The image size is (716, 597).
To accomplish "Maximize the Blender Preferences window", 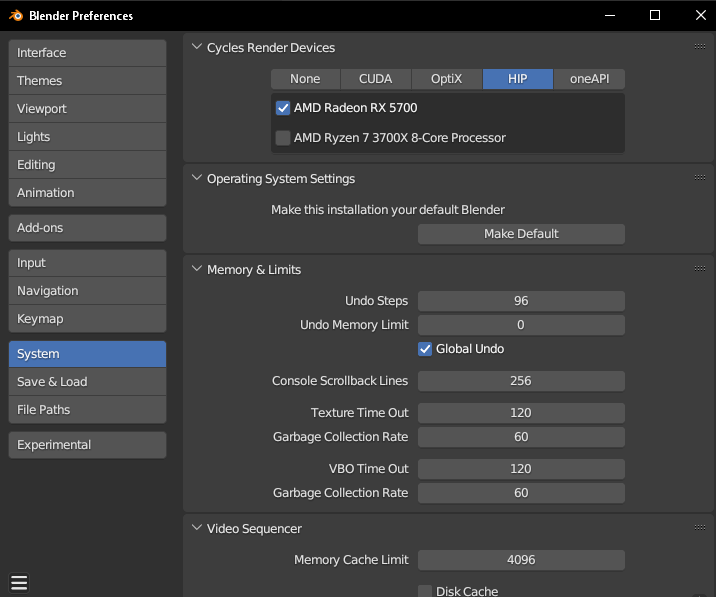I will [655, 16].
